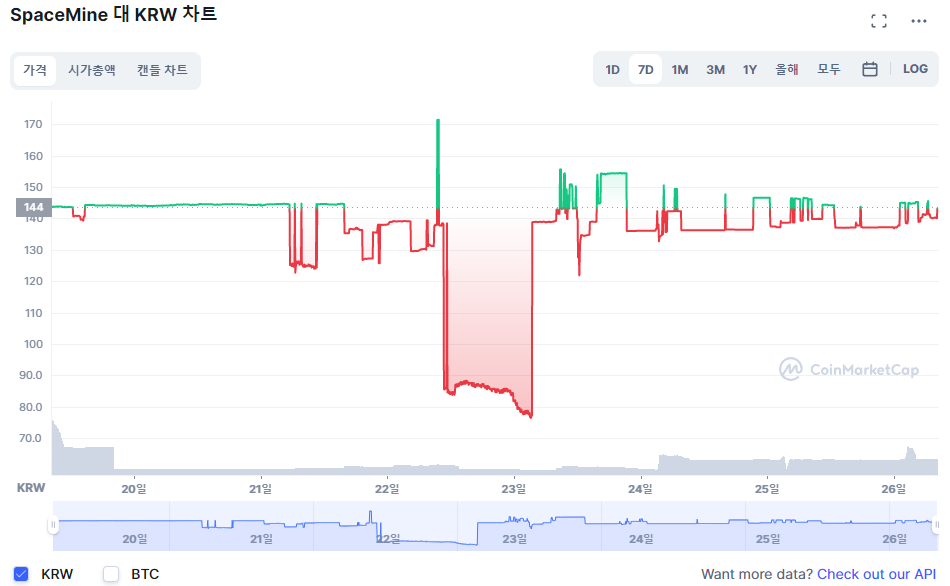Select the 모두 time range

click(x=829, y=70)
